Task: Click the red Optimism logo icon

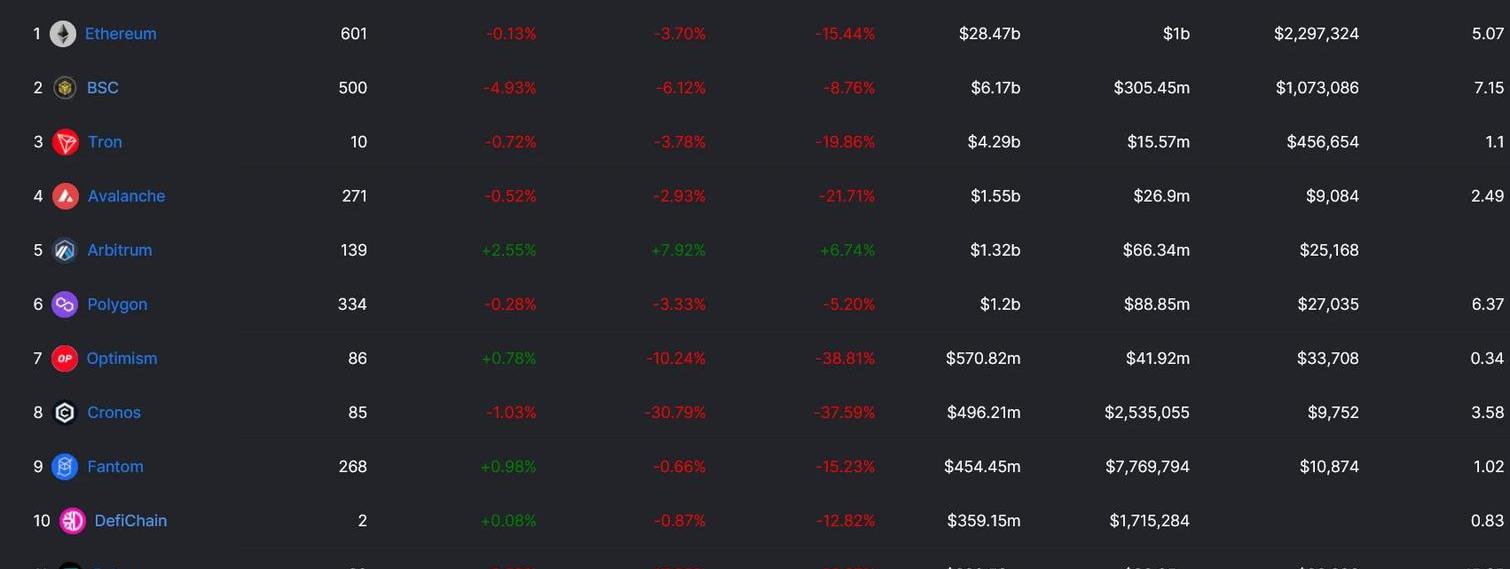Action: pos(65,358)
